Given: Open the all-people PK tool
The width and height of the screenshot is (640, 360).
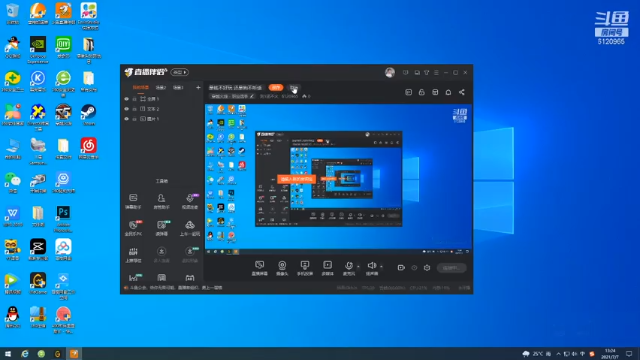Looking at the screenshot, I should pyautogui.click(x=133, y=228).
